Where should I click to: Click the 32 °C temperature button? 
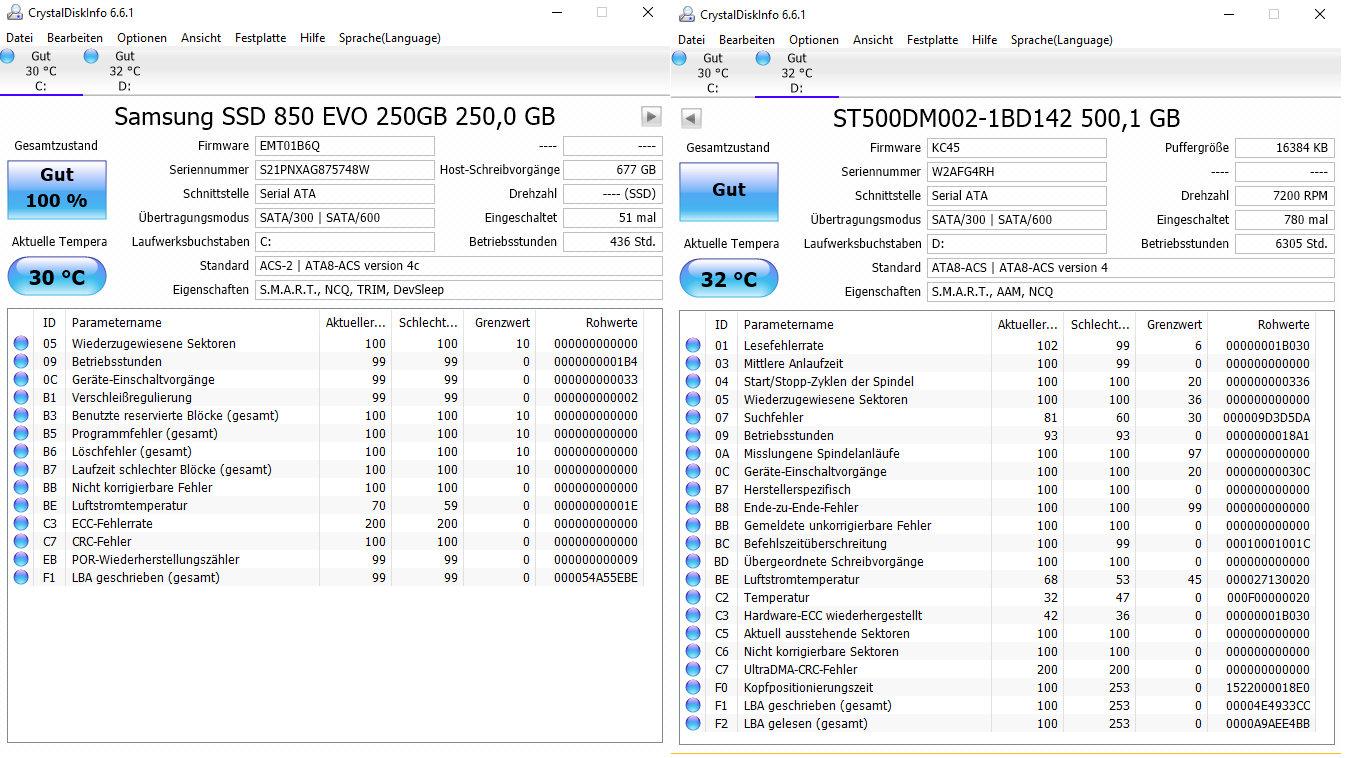coord(729,278)
